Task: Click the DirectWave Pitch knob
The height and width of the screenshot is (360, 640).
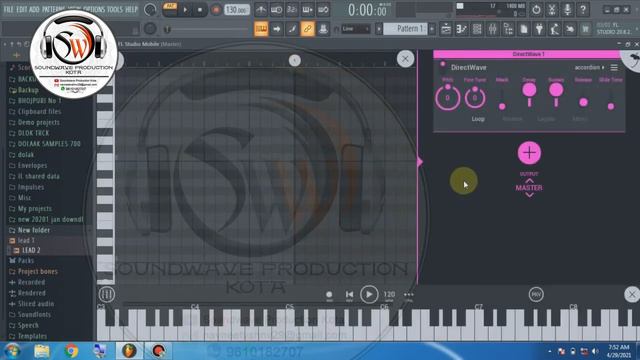Action: pos(447,98)
